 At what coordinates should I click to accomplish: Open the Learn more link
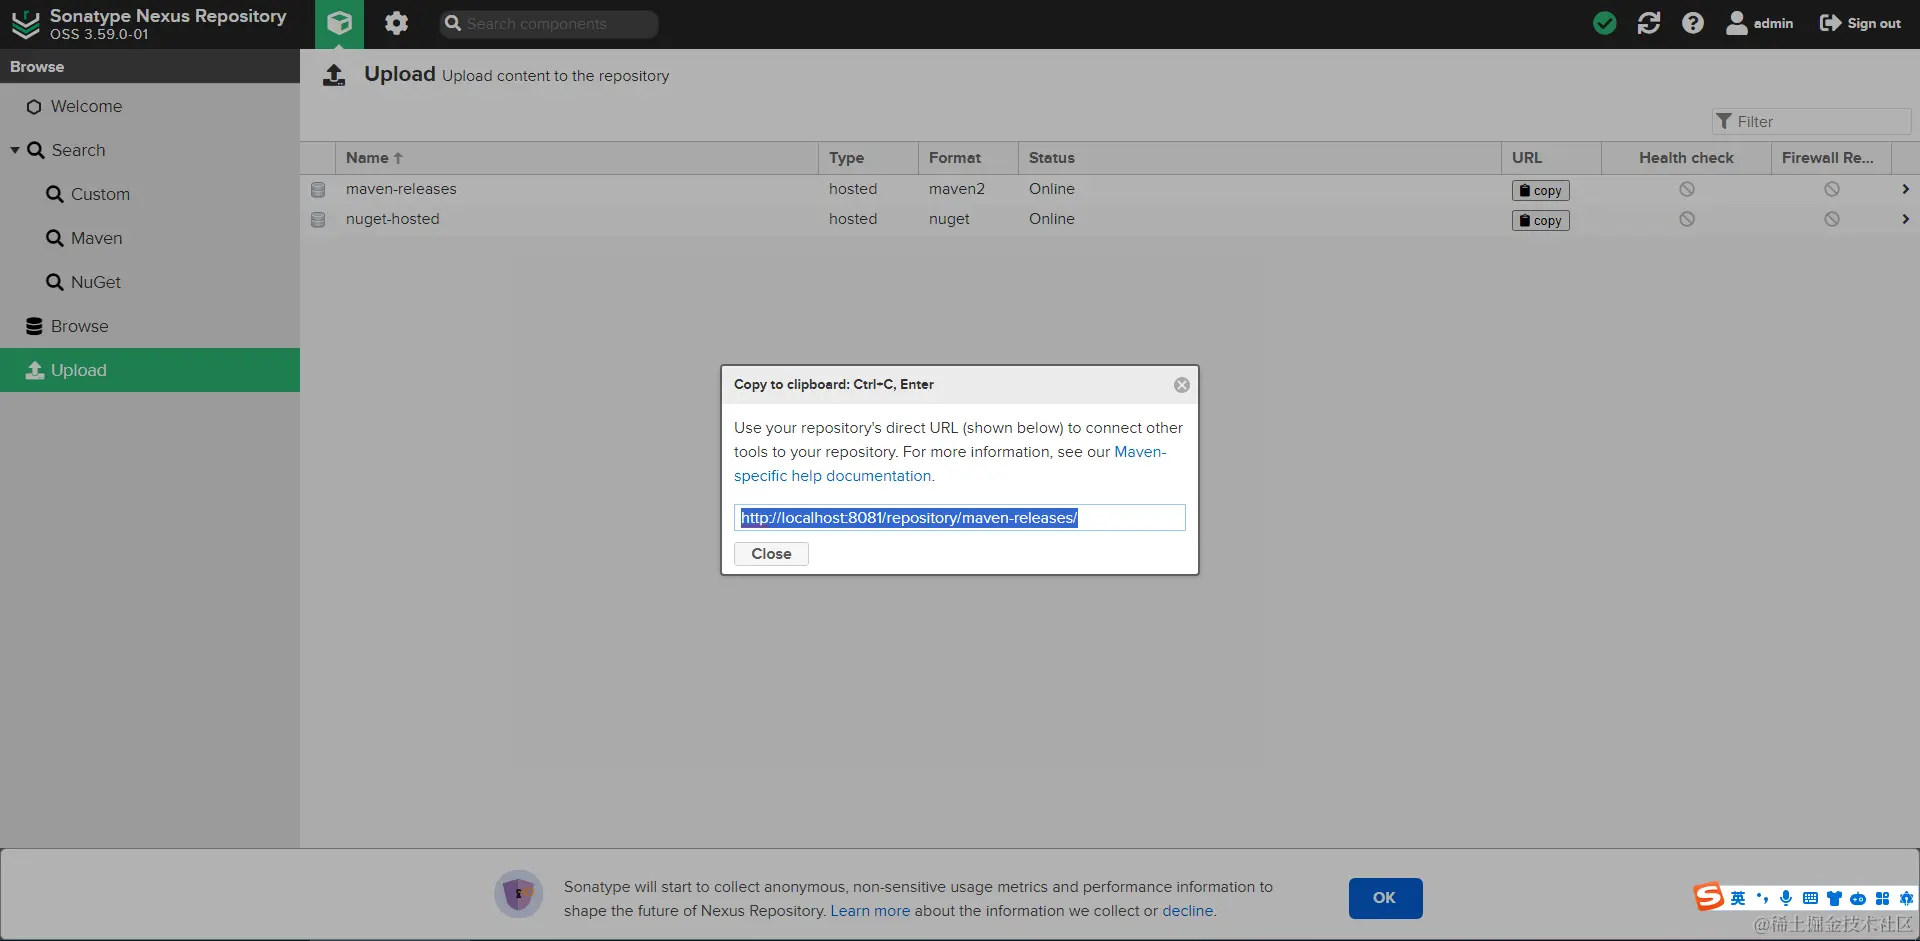pos(870,911)
